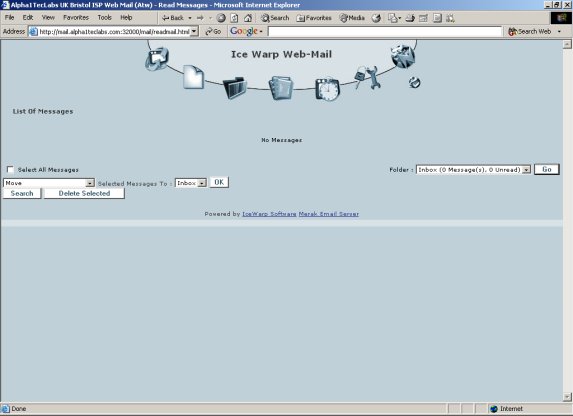This screenshot has width=573, height=416.
Task: Follow the IceWarp Software link
Action: tap(269, 214)
